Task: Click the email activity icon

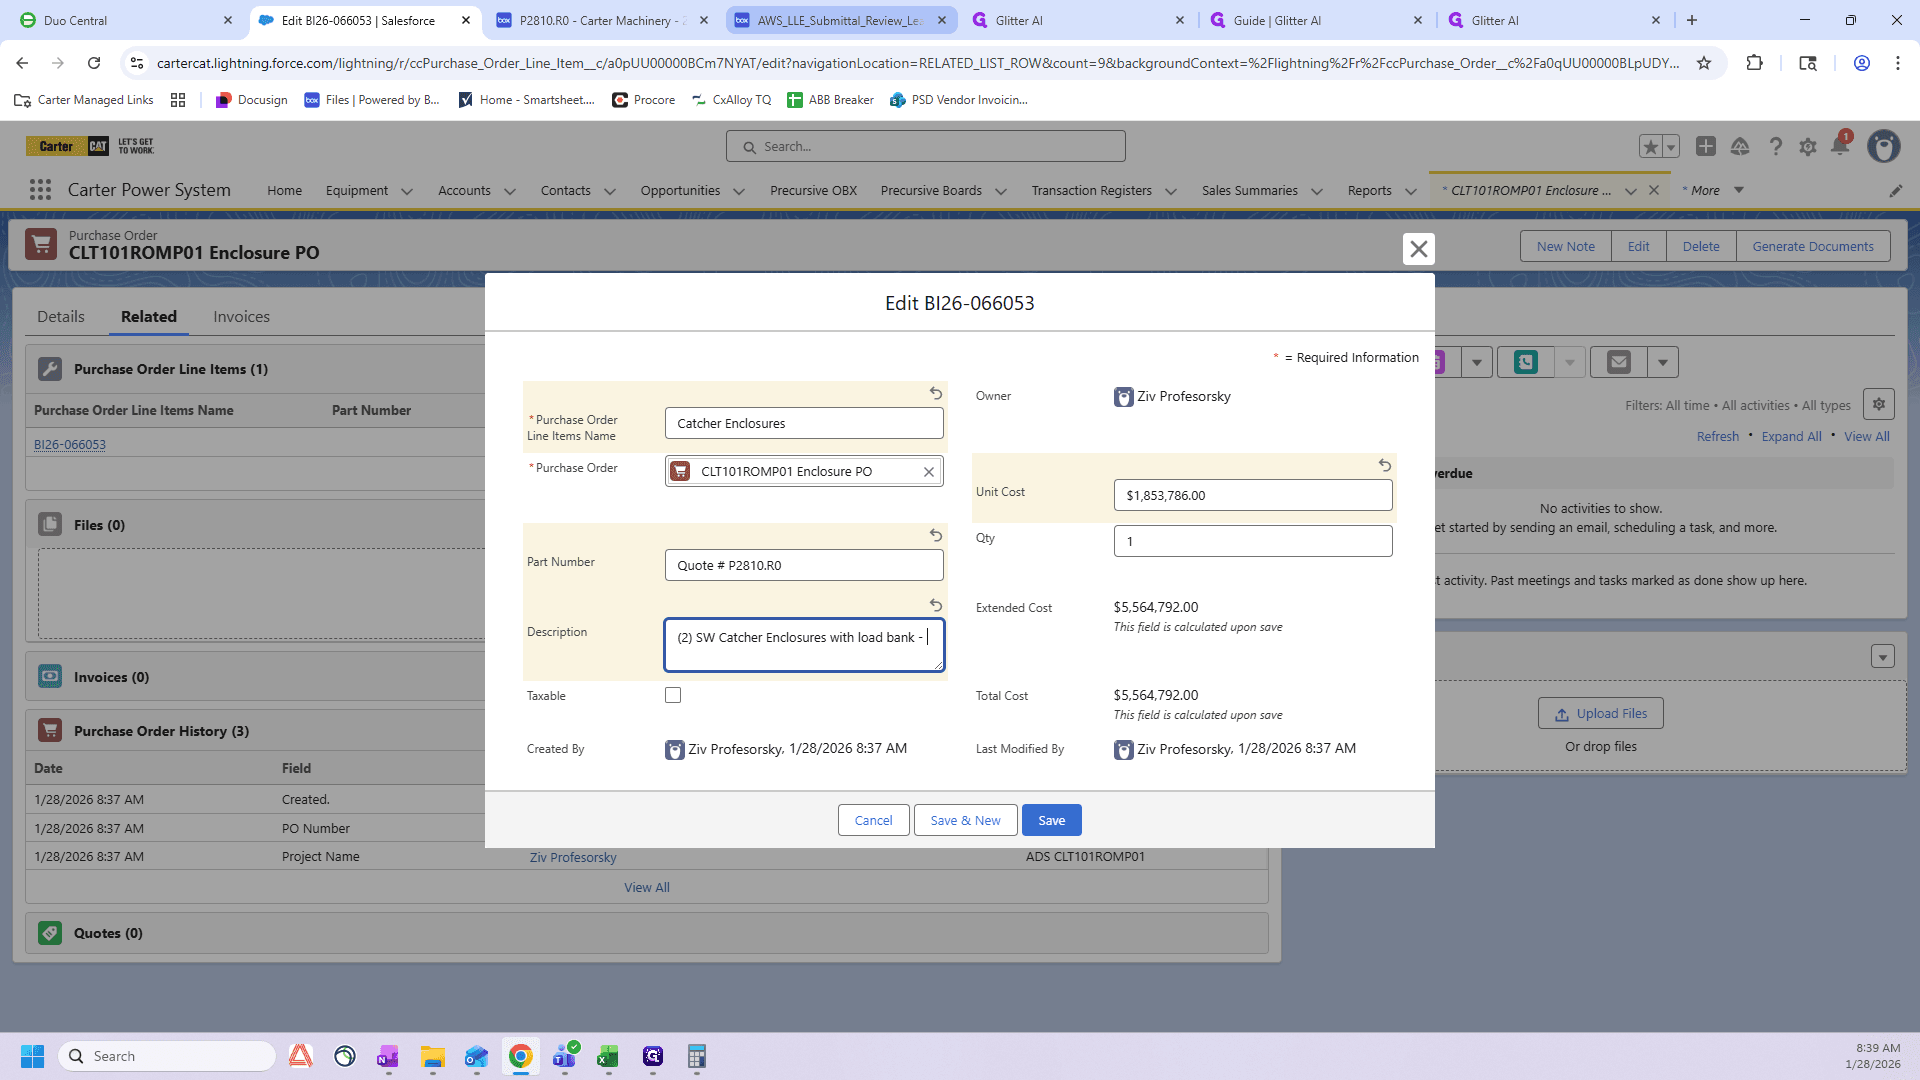Action: click(x=1619, y=362)
